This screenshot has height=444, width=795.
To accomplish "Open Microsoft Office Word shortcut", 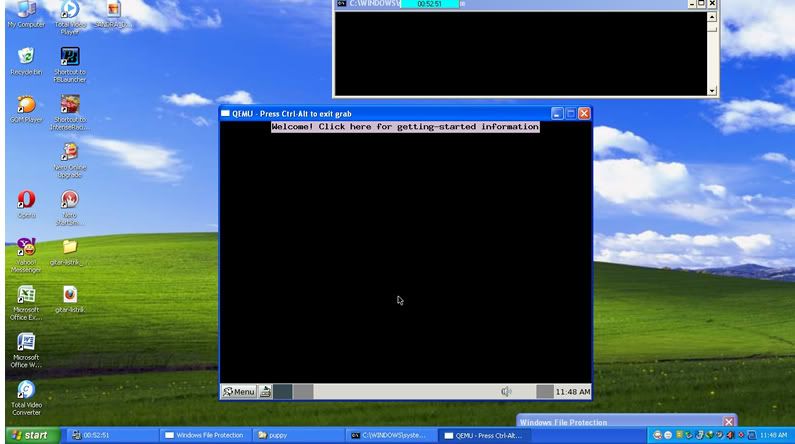I will pos(26,350).
